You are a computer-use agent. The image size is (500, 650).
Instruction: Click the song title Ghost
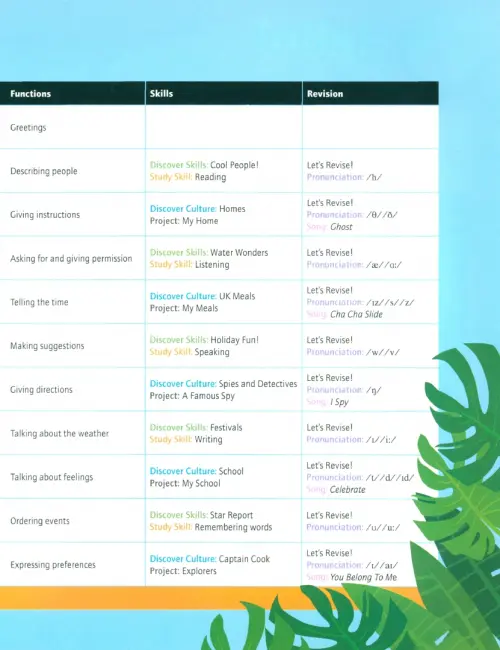coord(341,227)
